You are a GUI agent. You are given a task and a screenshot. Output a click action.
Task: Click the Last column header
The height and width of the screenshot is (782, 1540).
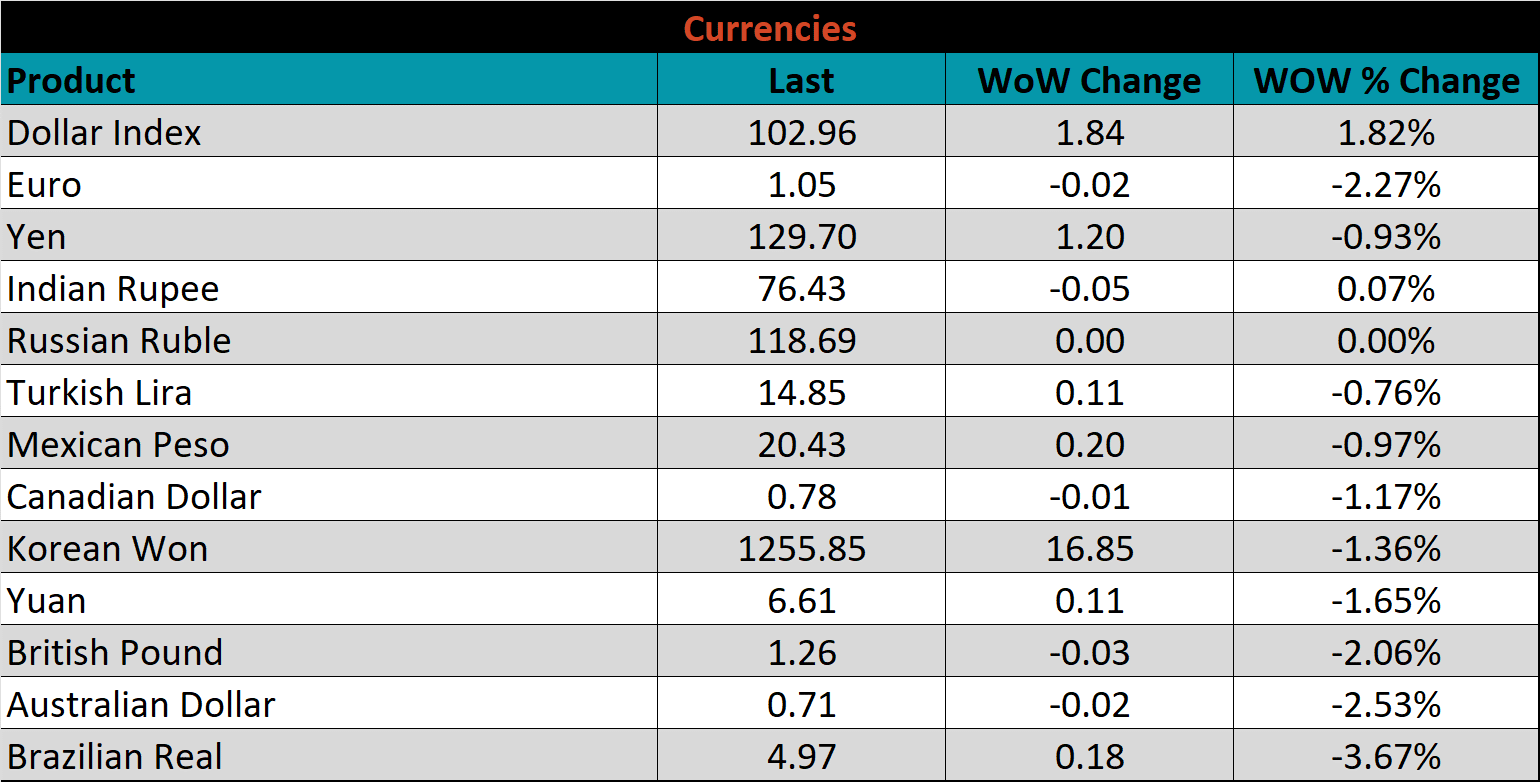pyautogui.click(x=801, y=80)
